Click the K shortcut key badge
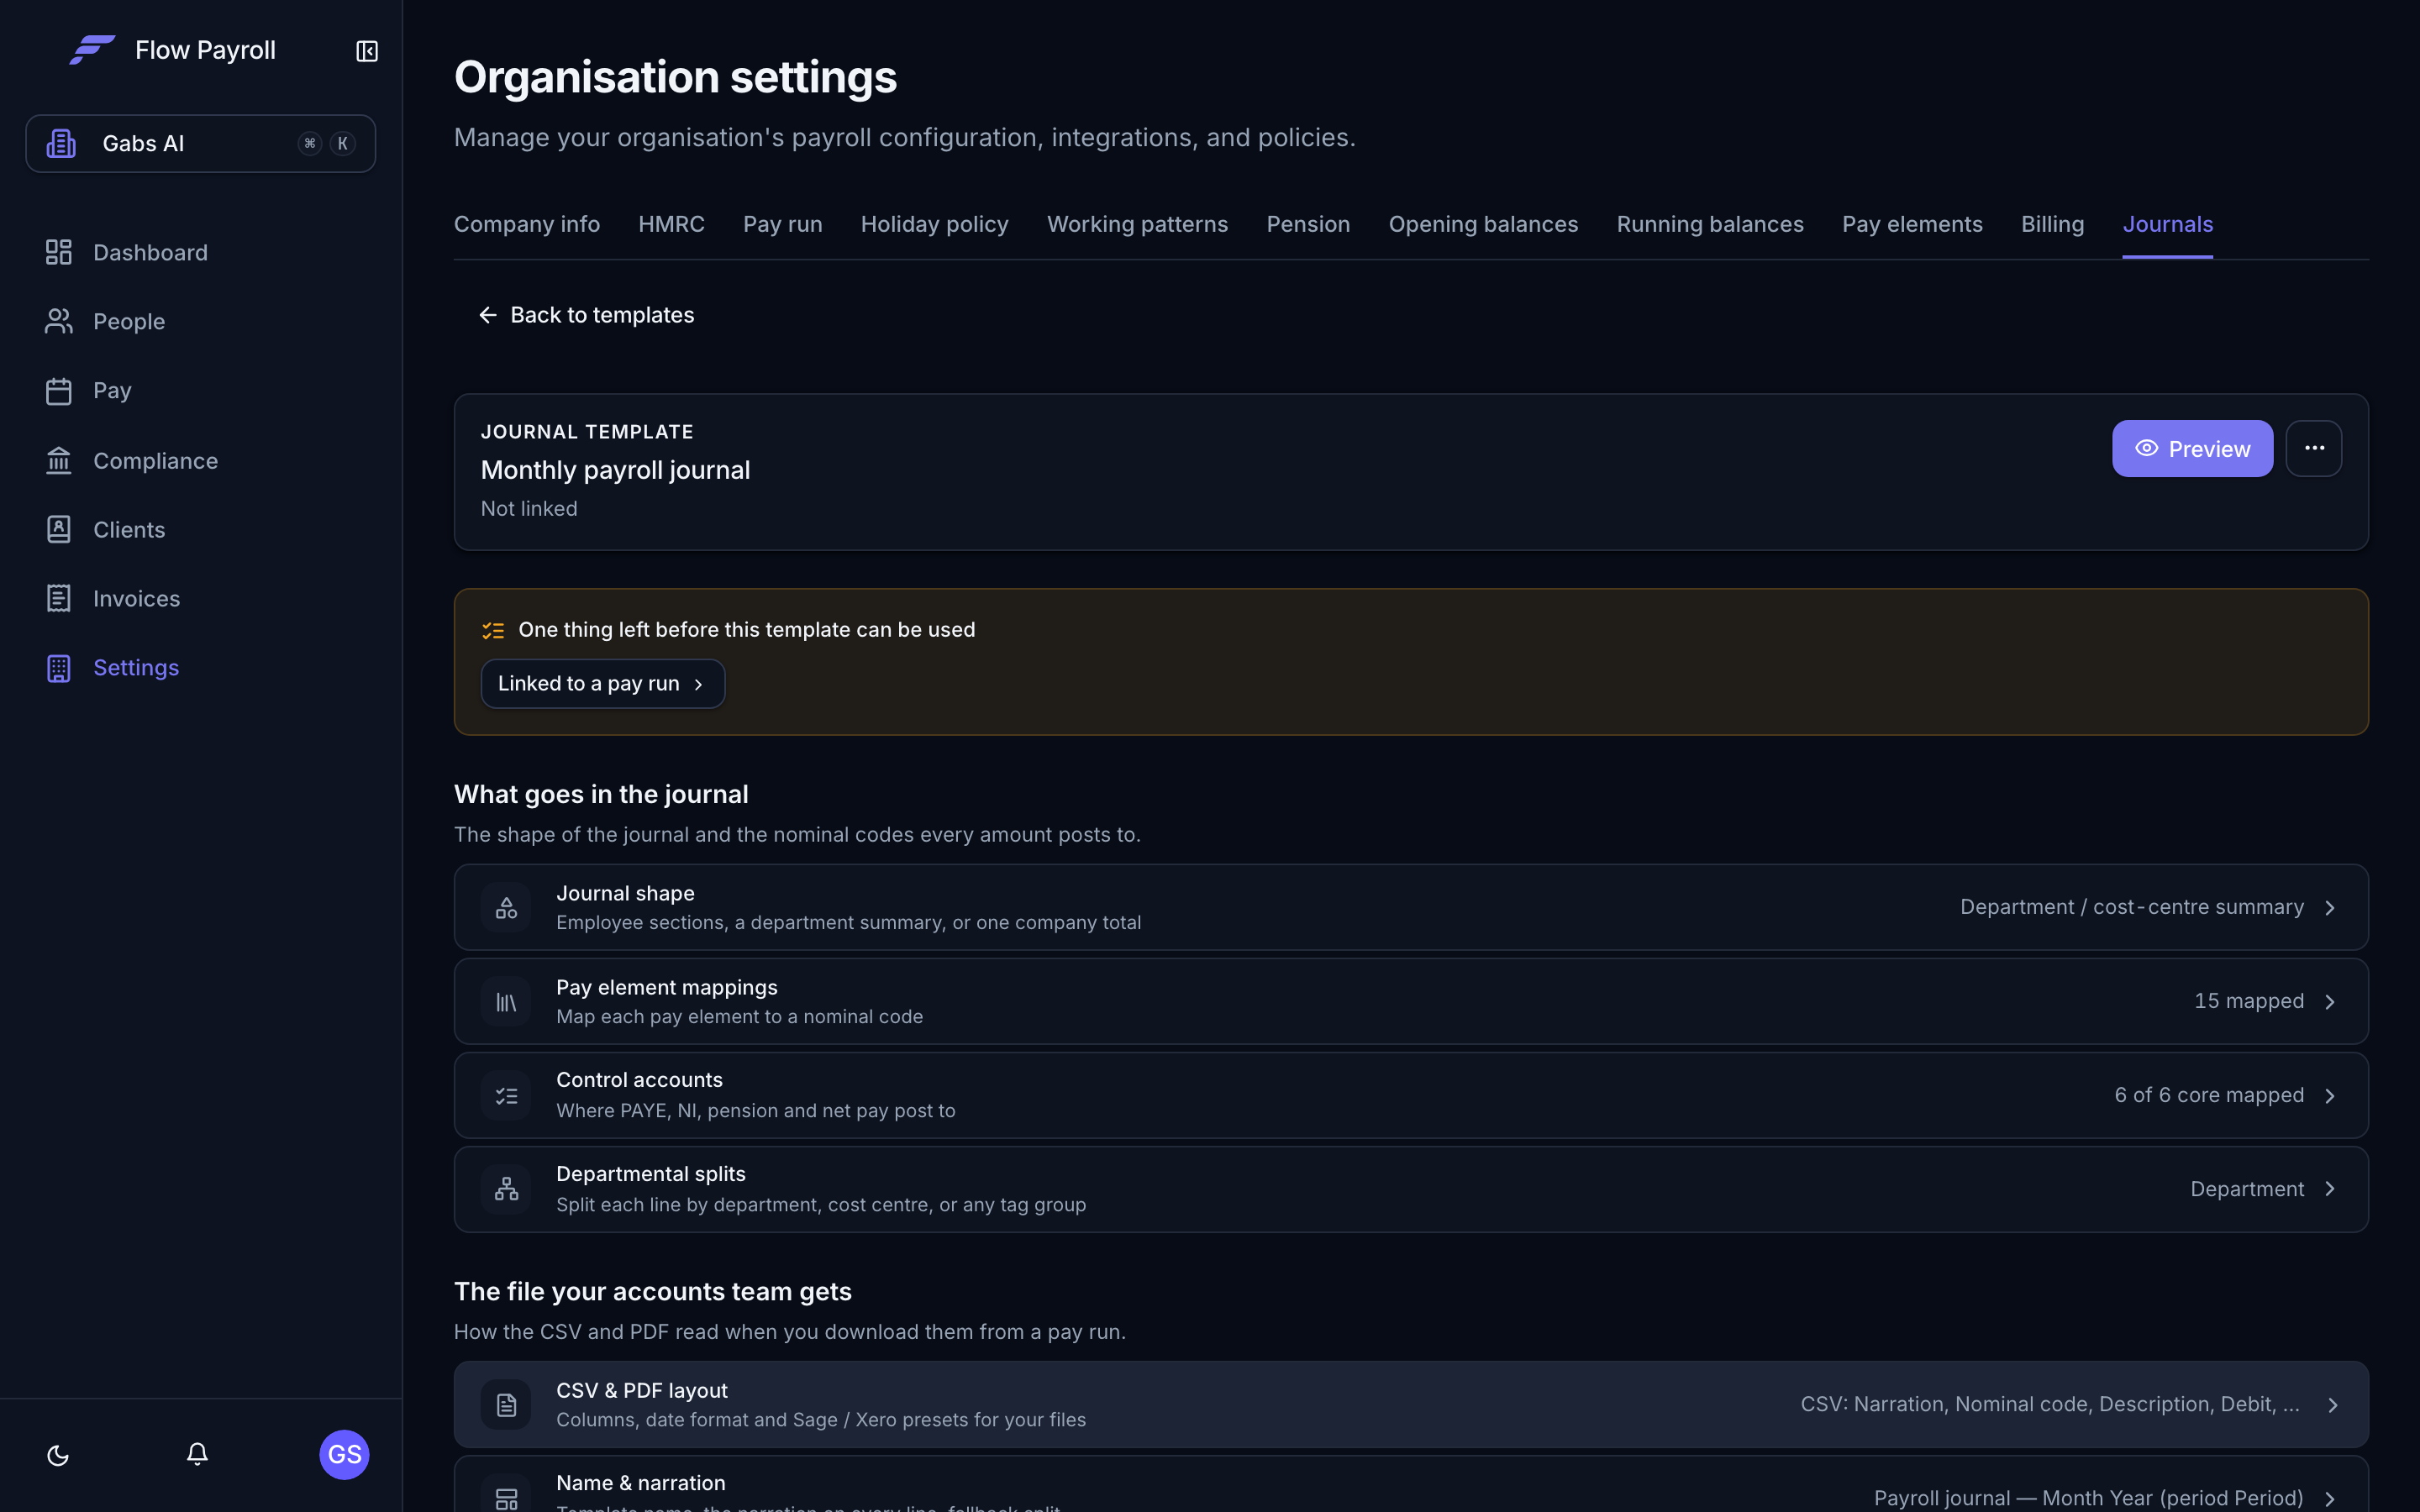This screenshot has width=2420, height=1512. (x=342, y=144)
